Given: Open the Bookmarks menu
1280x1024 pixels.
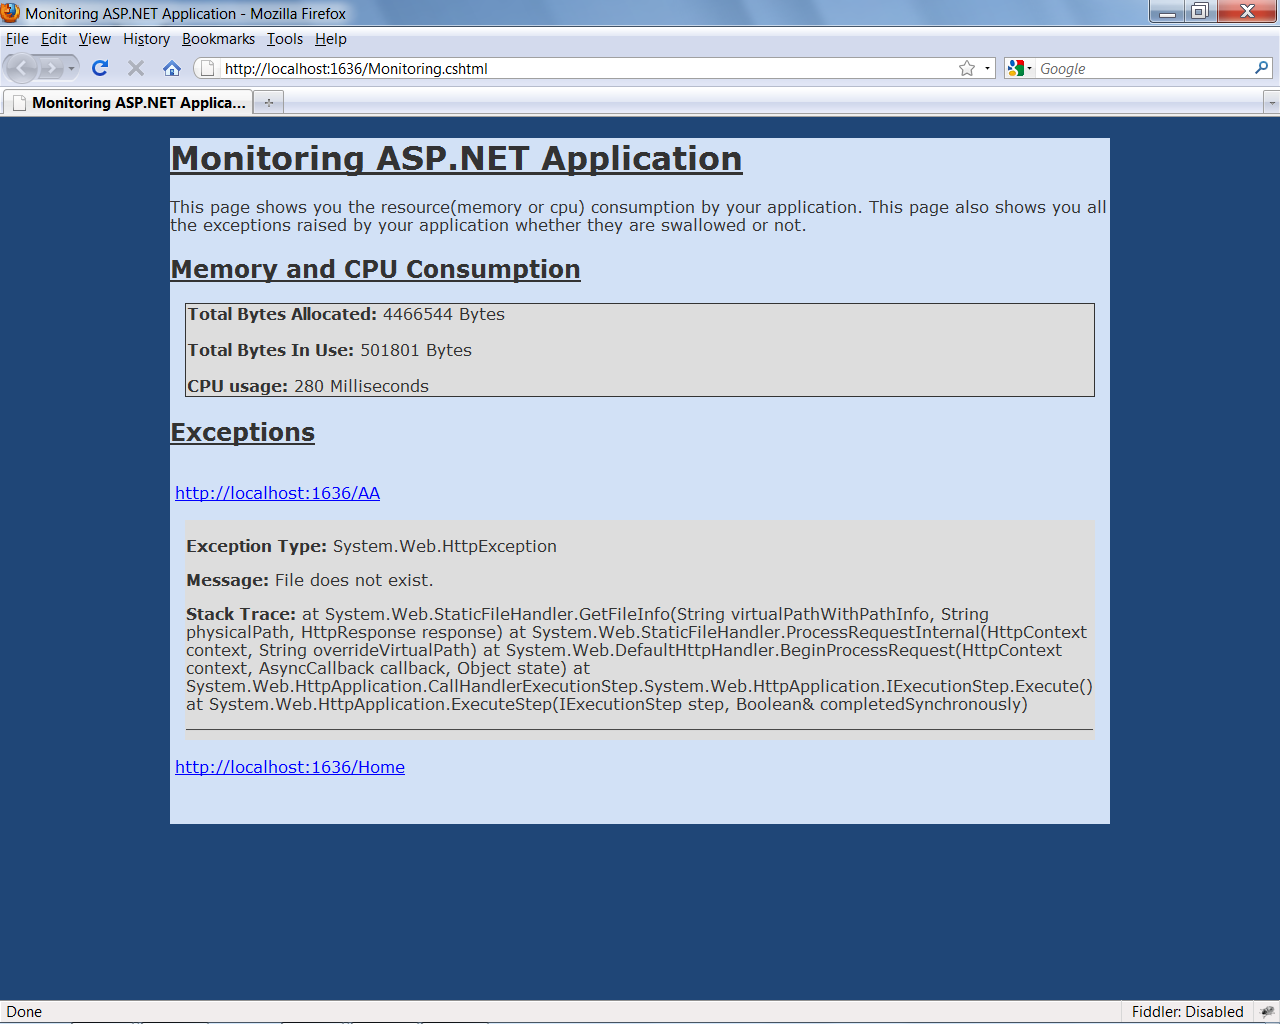Looking at the screenshot, I should pos(218,39).
